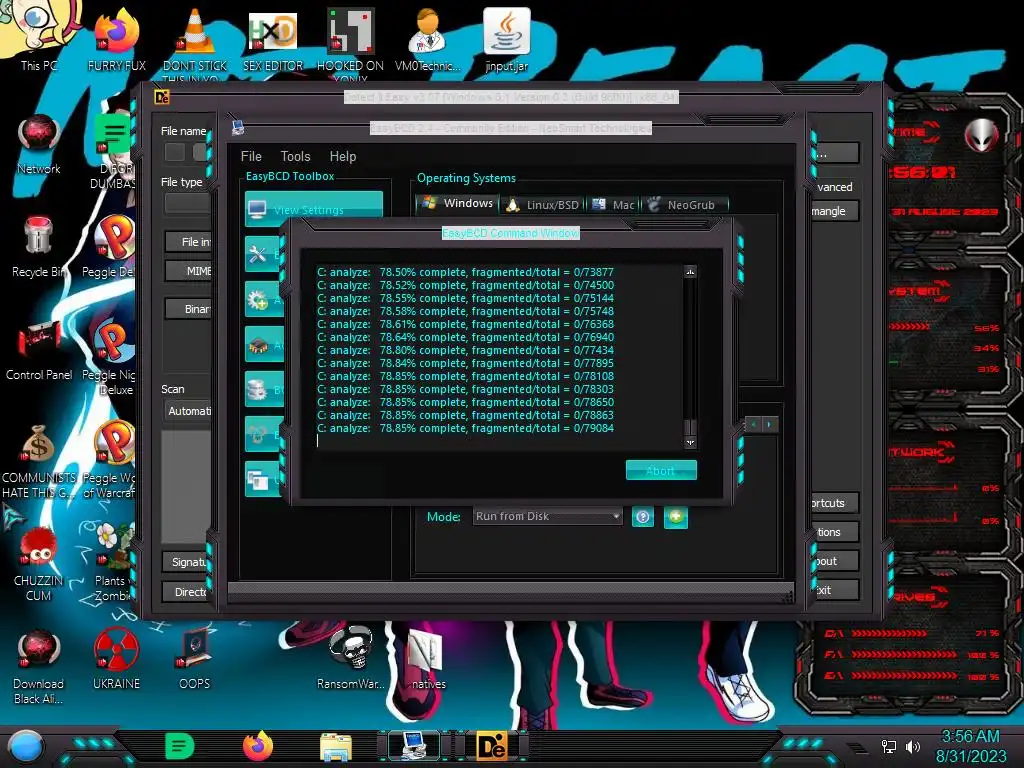Expand the Mode dropdown showing Run from Disk
Image resolution: width=1024 pixels, height=768 pixels.
tap(547, 517)
